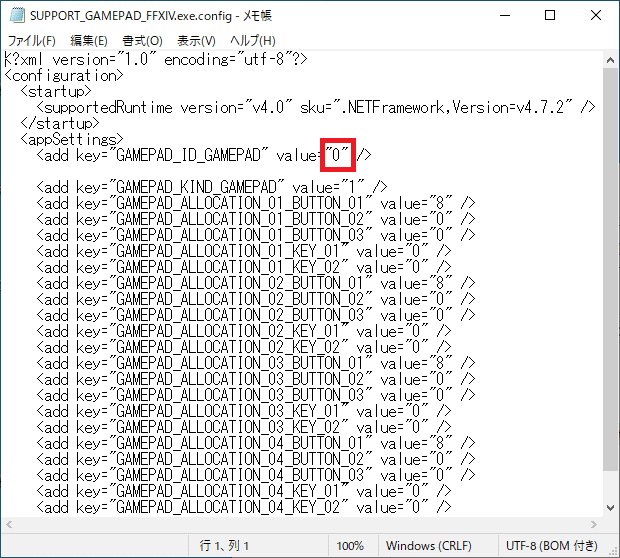Click the GAMEPAD_ALLOCATION_03_KEY_01 line
The width and height of the screenshot is (620, 558).
pos(244,411)
